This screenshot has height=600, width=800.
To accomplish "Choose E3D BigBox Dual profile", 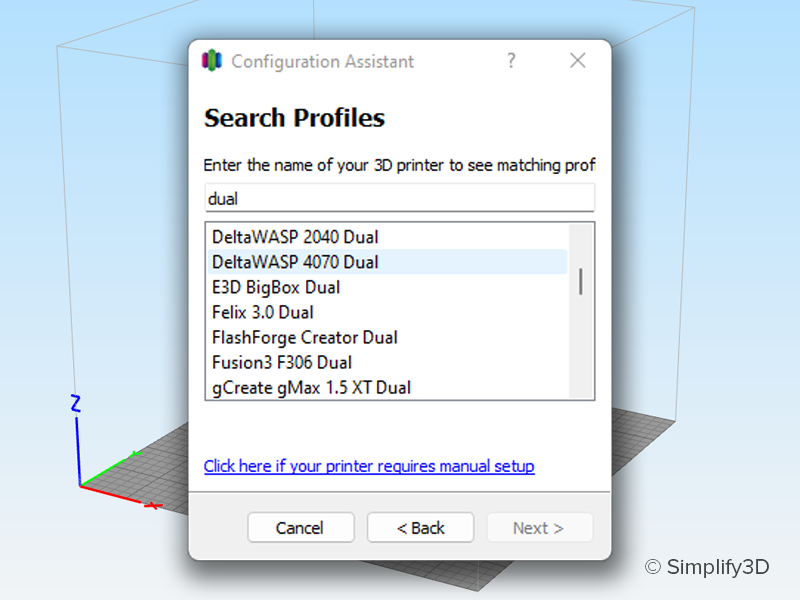I will point(387,287).
